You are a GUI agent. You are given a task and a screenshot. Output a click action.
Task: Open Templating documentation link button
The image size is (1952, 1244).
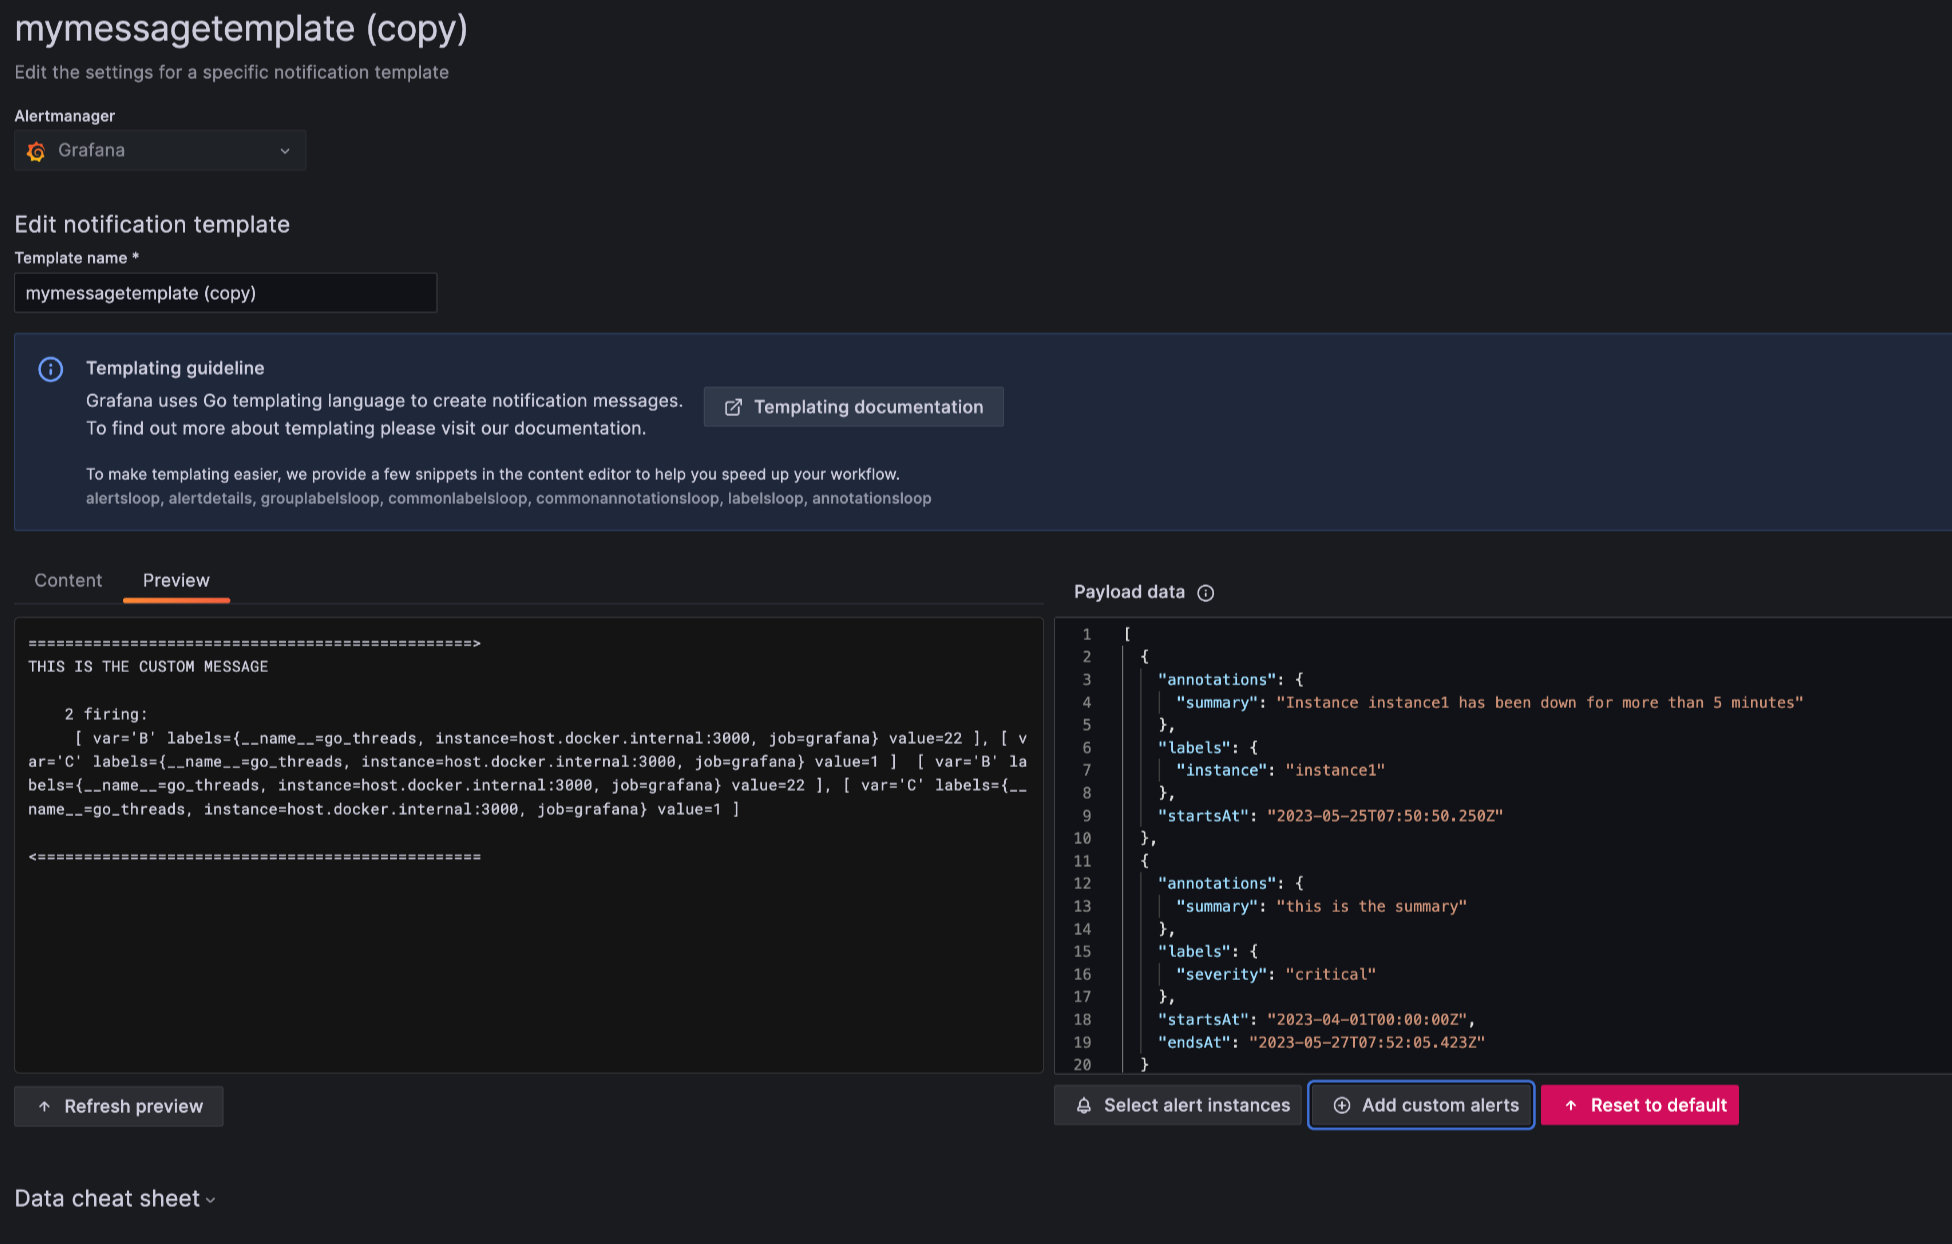853,407
